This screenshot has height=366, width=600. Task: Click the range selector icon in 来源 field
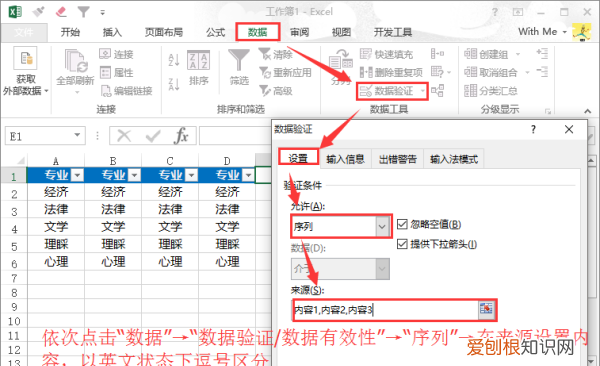(486, 309)
